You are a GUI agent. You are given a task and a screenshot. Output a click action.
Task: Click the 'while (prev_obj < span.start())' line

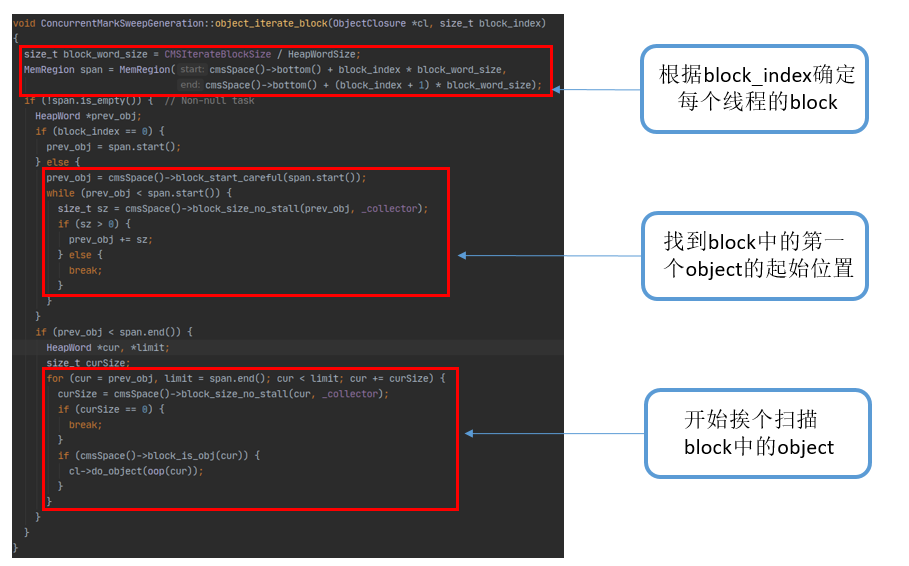pos(139,193)
